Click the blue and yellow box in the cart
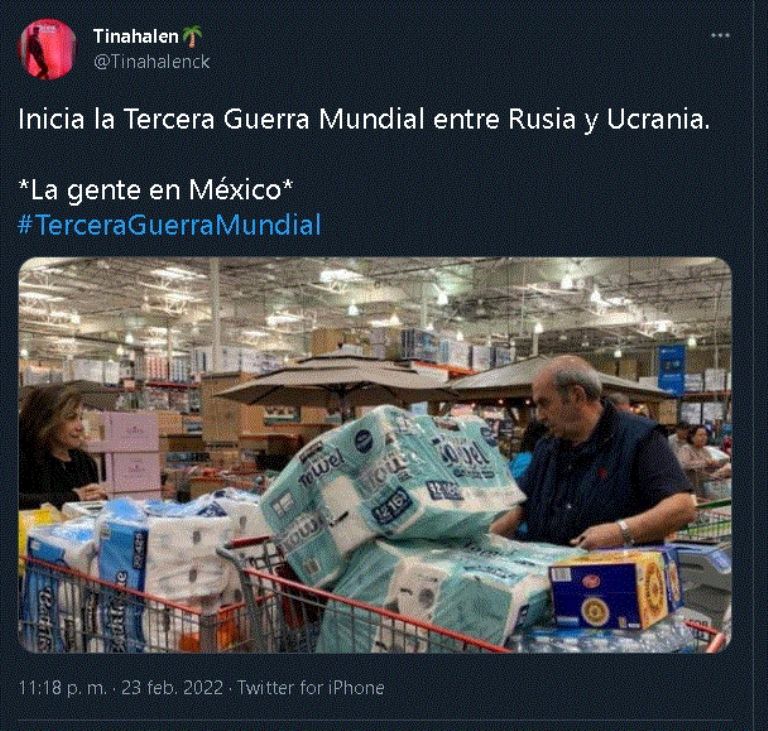Screen dimensions: 768x731 tap(615, 588)
